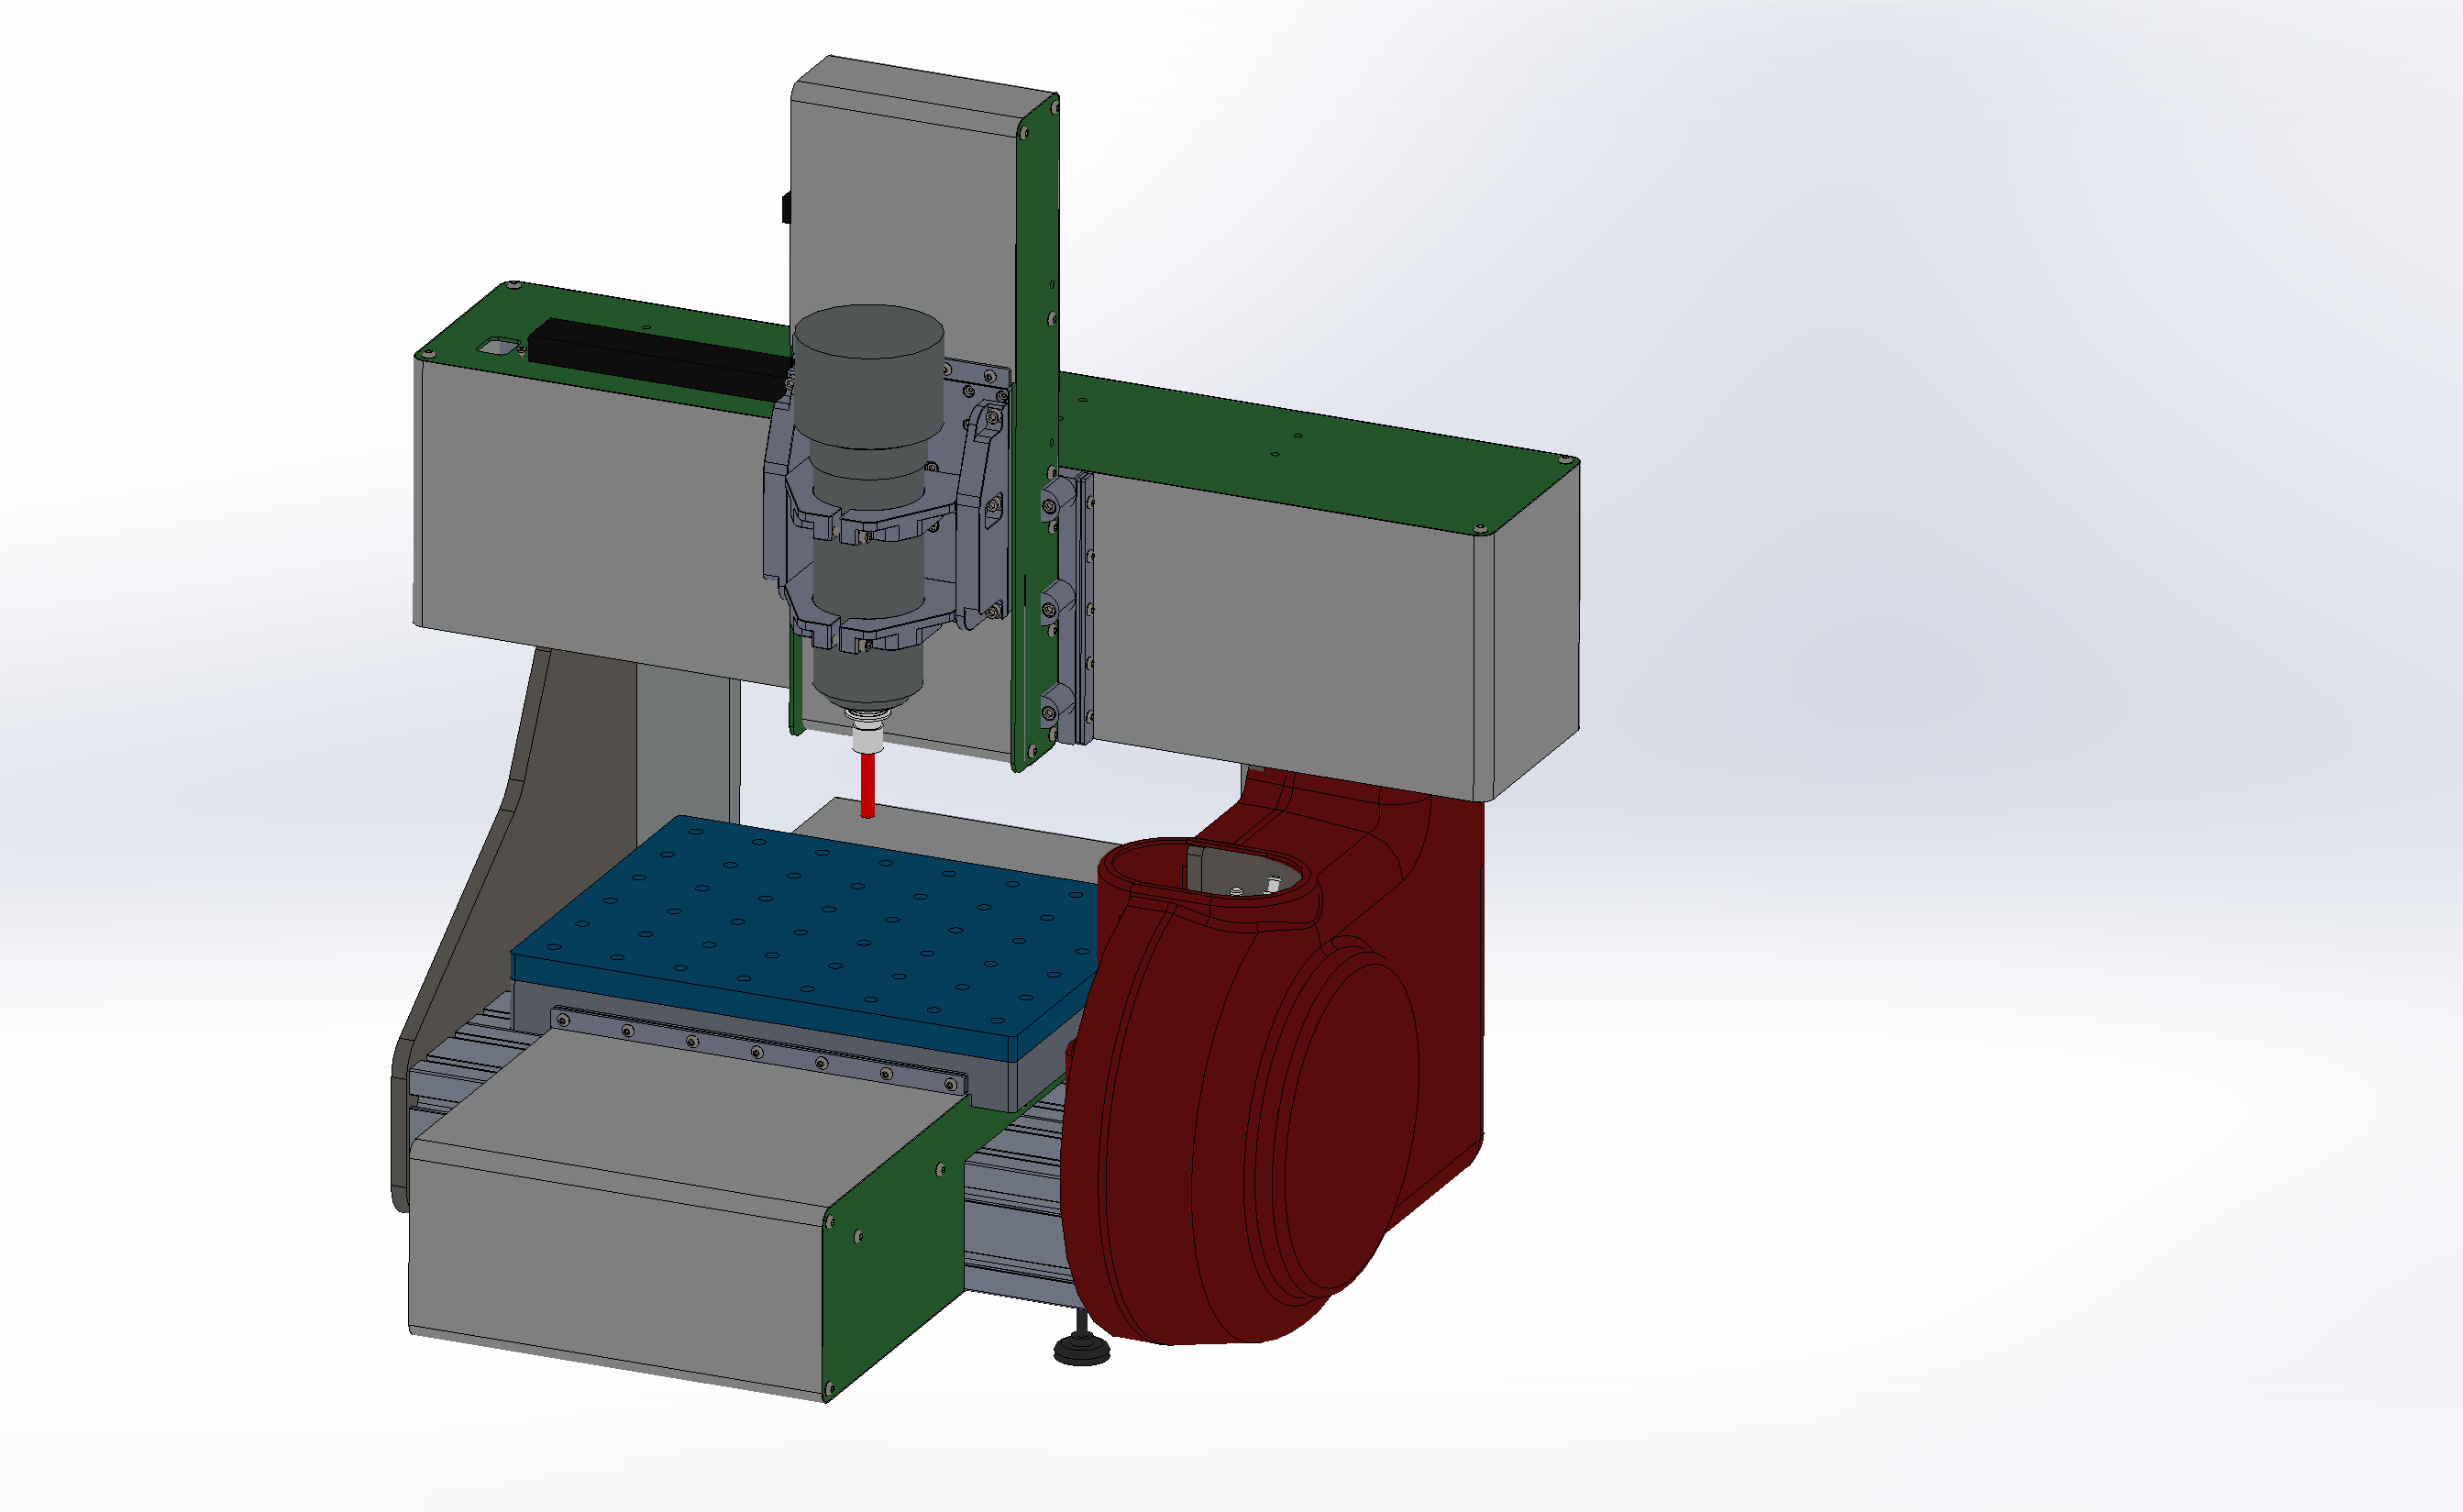2463x1512 pixels.
Task: Click the rectangular cutout on gantry top plate
Action: (498, 347)
